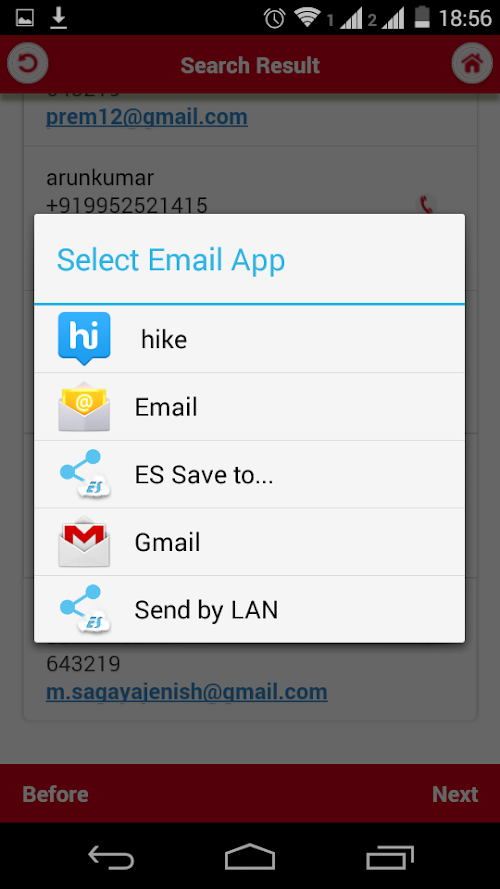The image size is (500, 889).
Task: Tap the yellow Email envelope icon
Action: click(84, 407)
